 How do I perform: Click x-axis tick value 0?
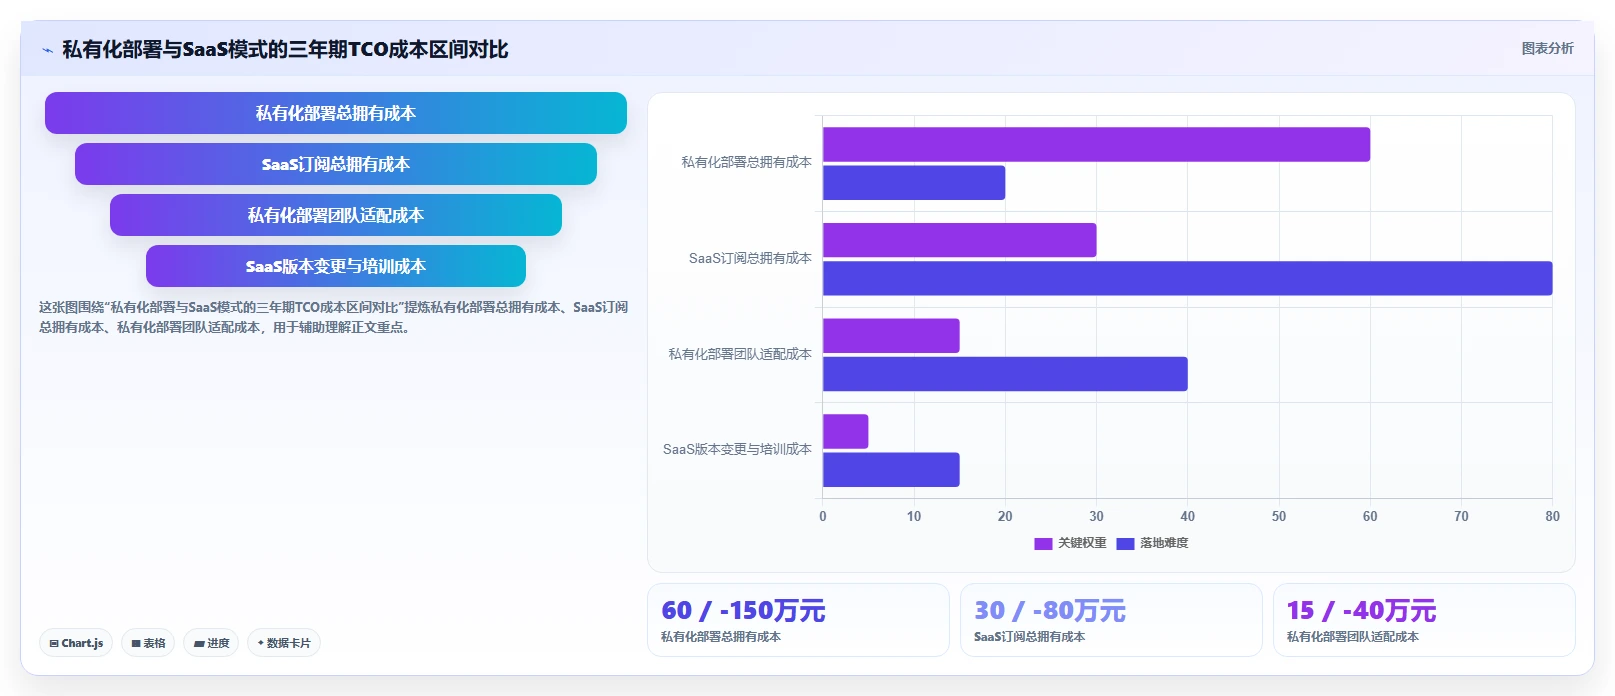point(823,516)
